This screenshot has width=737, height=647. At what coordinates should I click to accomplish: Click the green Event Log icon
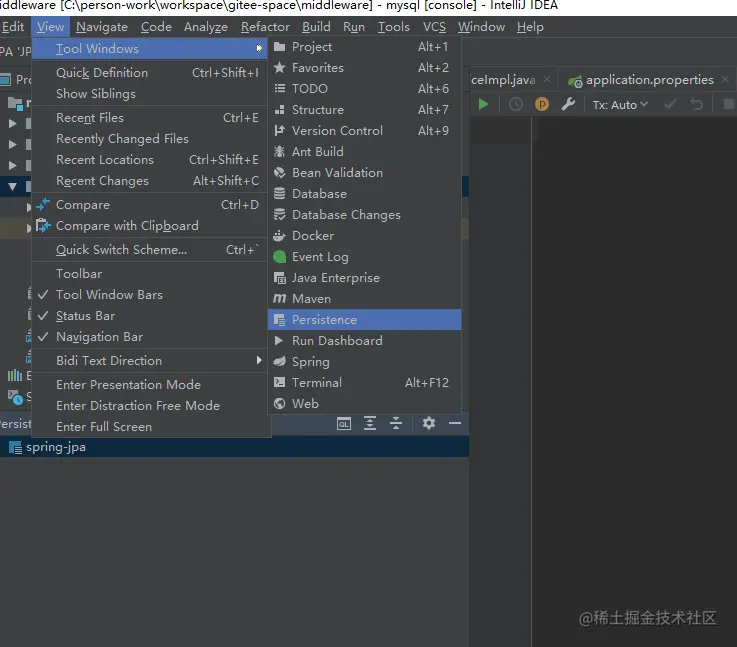click(279, 257)
